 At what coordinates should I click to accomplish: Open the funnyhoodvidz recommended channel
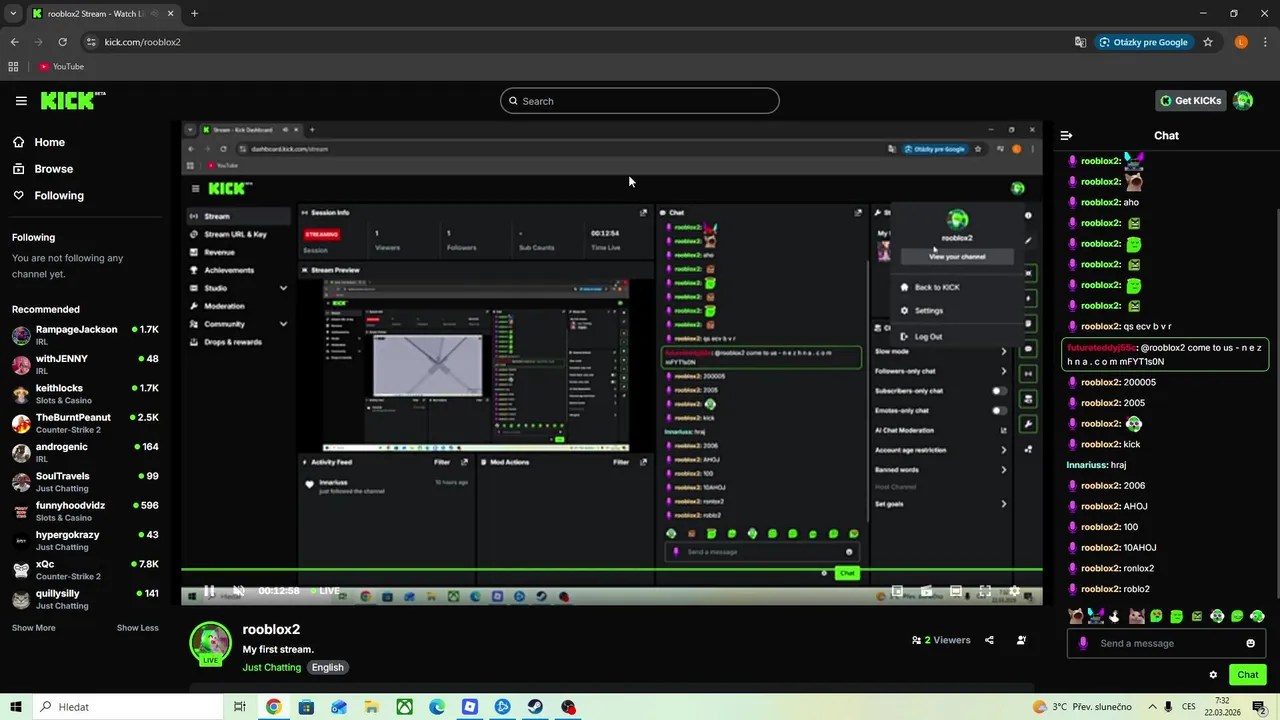point(85,511)
